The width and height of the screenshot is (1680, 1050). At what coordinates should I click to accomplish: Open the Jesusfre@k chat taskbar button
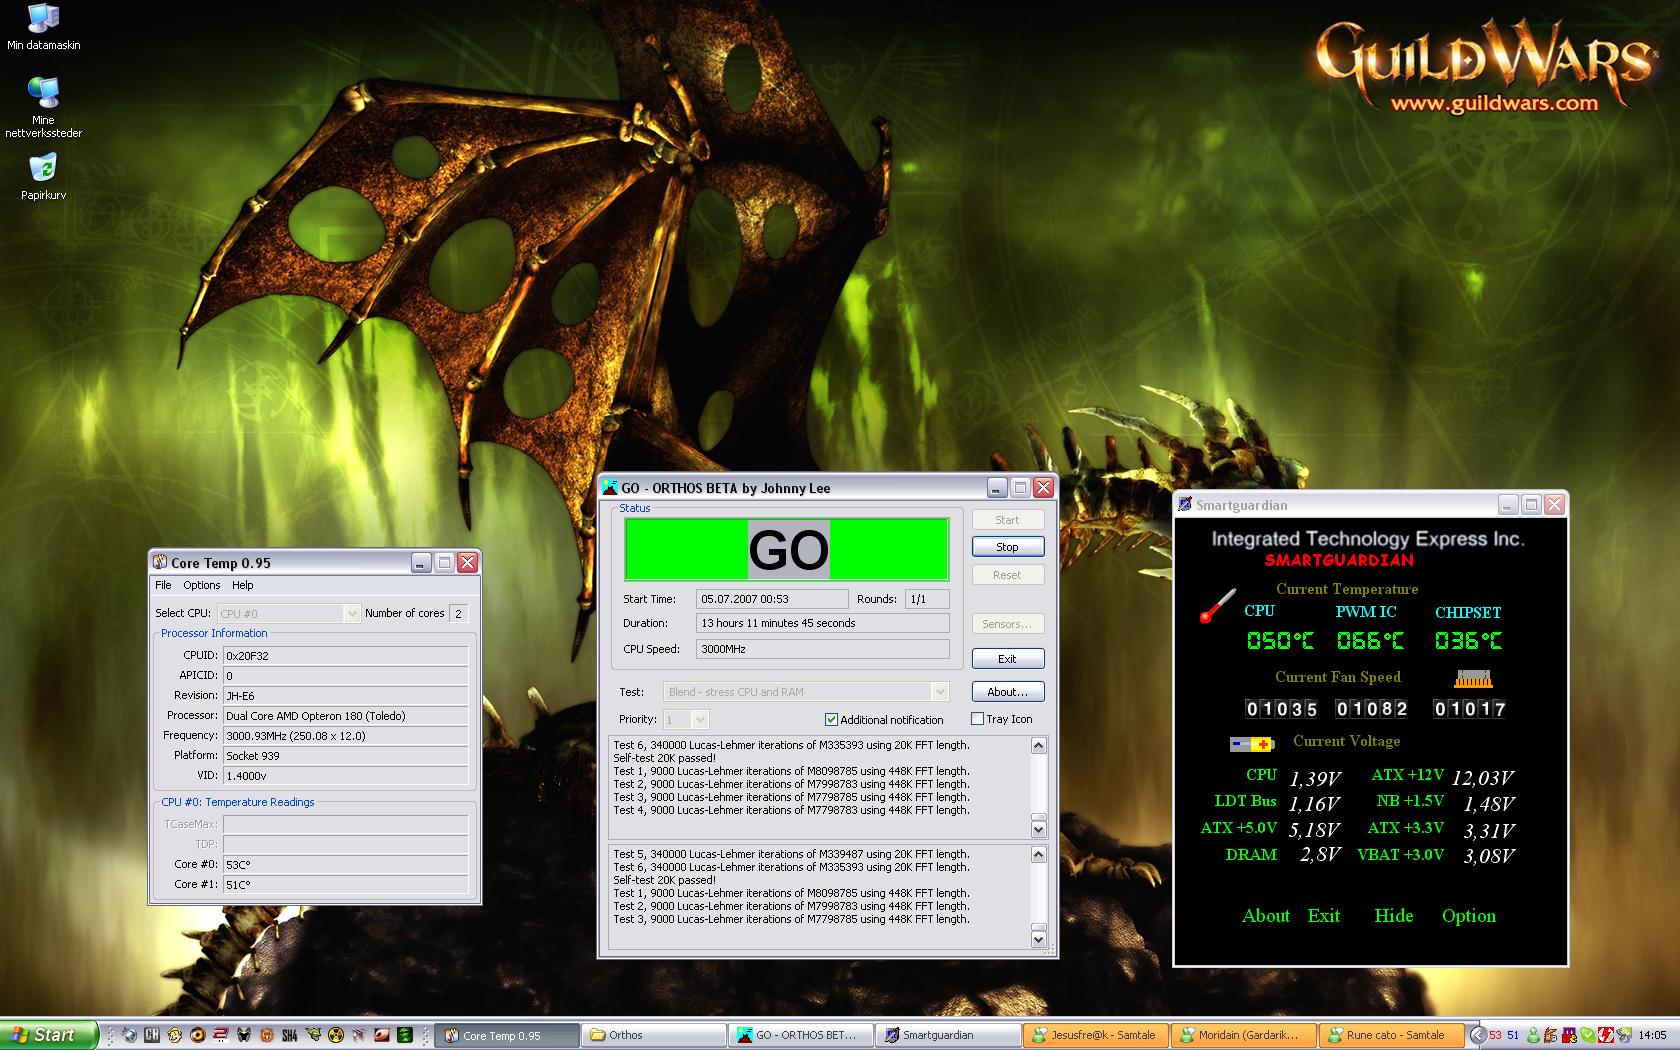(1095, 1035)
